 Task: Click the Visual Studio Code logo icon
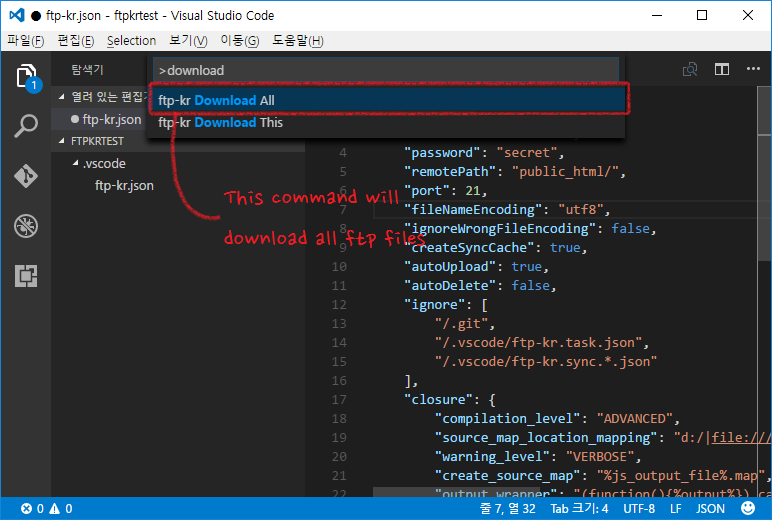point(17,15)
